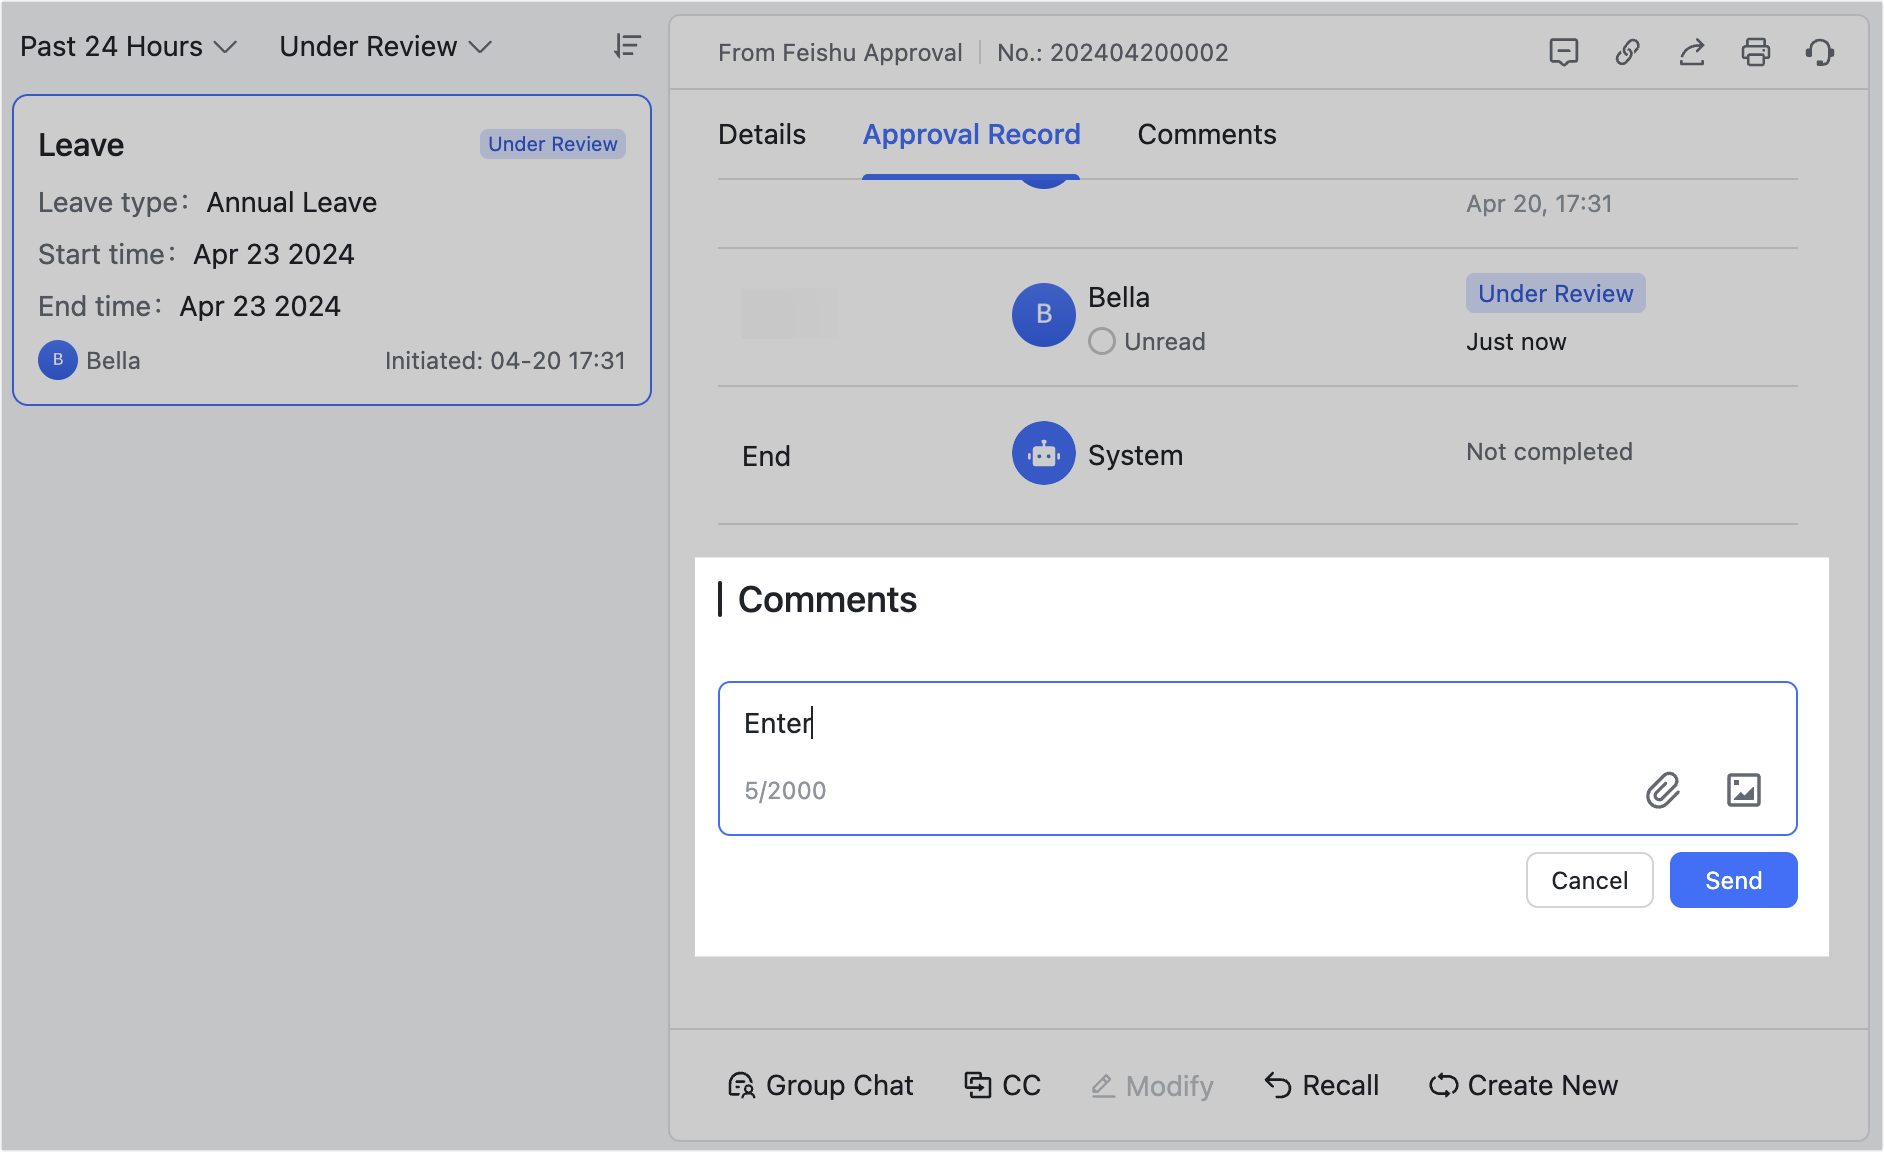The width and height of the screenshot is (1884, 1152).
Task: Attach a file using the paperclip icon
Action: [1663, 791]
